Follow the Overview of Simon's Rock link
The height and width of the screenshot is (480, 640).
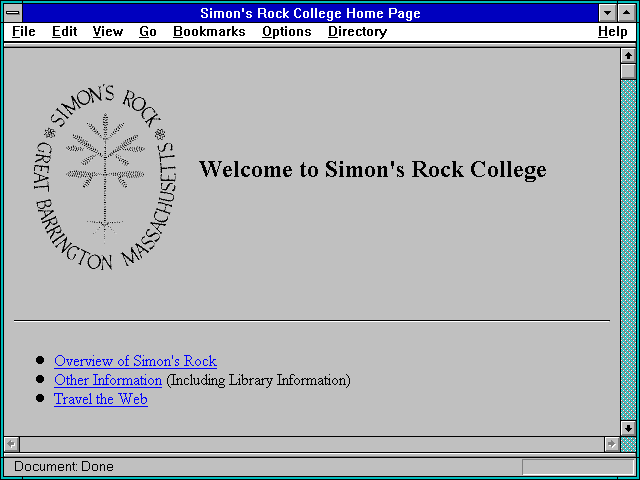[x=136, y=361]
